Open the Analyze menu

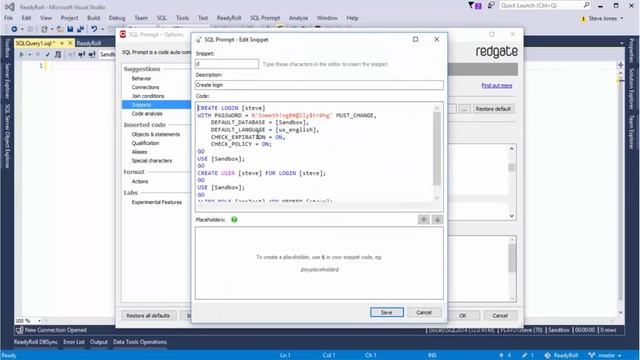pyautogui.click(x=298, y=18)
